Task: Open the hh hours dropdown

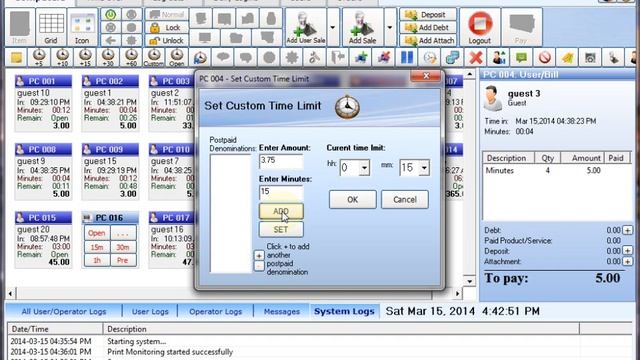Action: click(364, 168)
